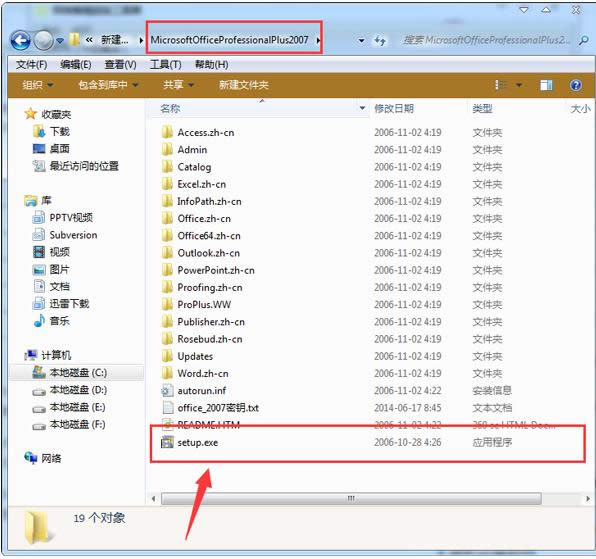The image size is (596, 559).
Task: Click the Back navigation arrow button
Action: point(20,40)
